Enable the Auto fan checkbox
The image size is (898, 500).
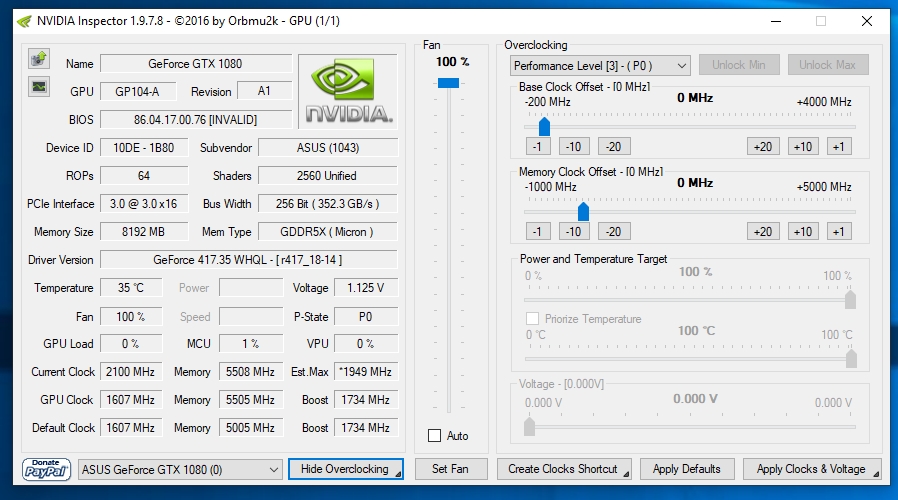[435, 436]
